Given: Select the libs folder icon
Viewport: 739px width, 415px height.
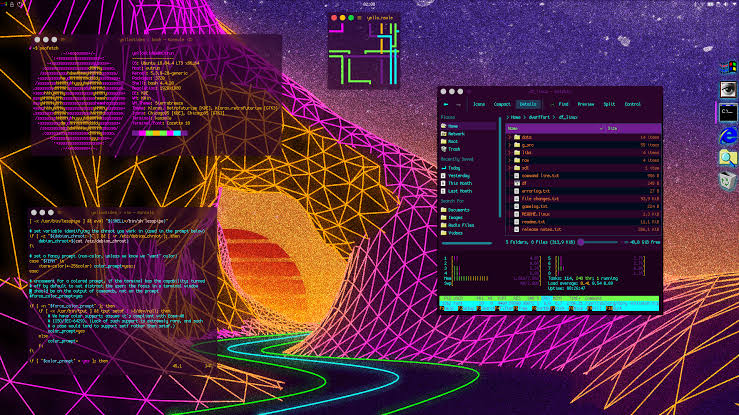Looking at the screenshot, I should click(517, 153).
